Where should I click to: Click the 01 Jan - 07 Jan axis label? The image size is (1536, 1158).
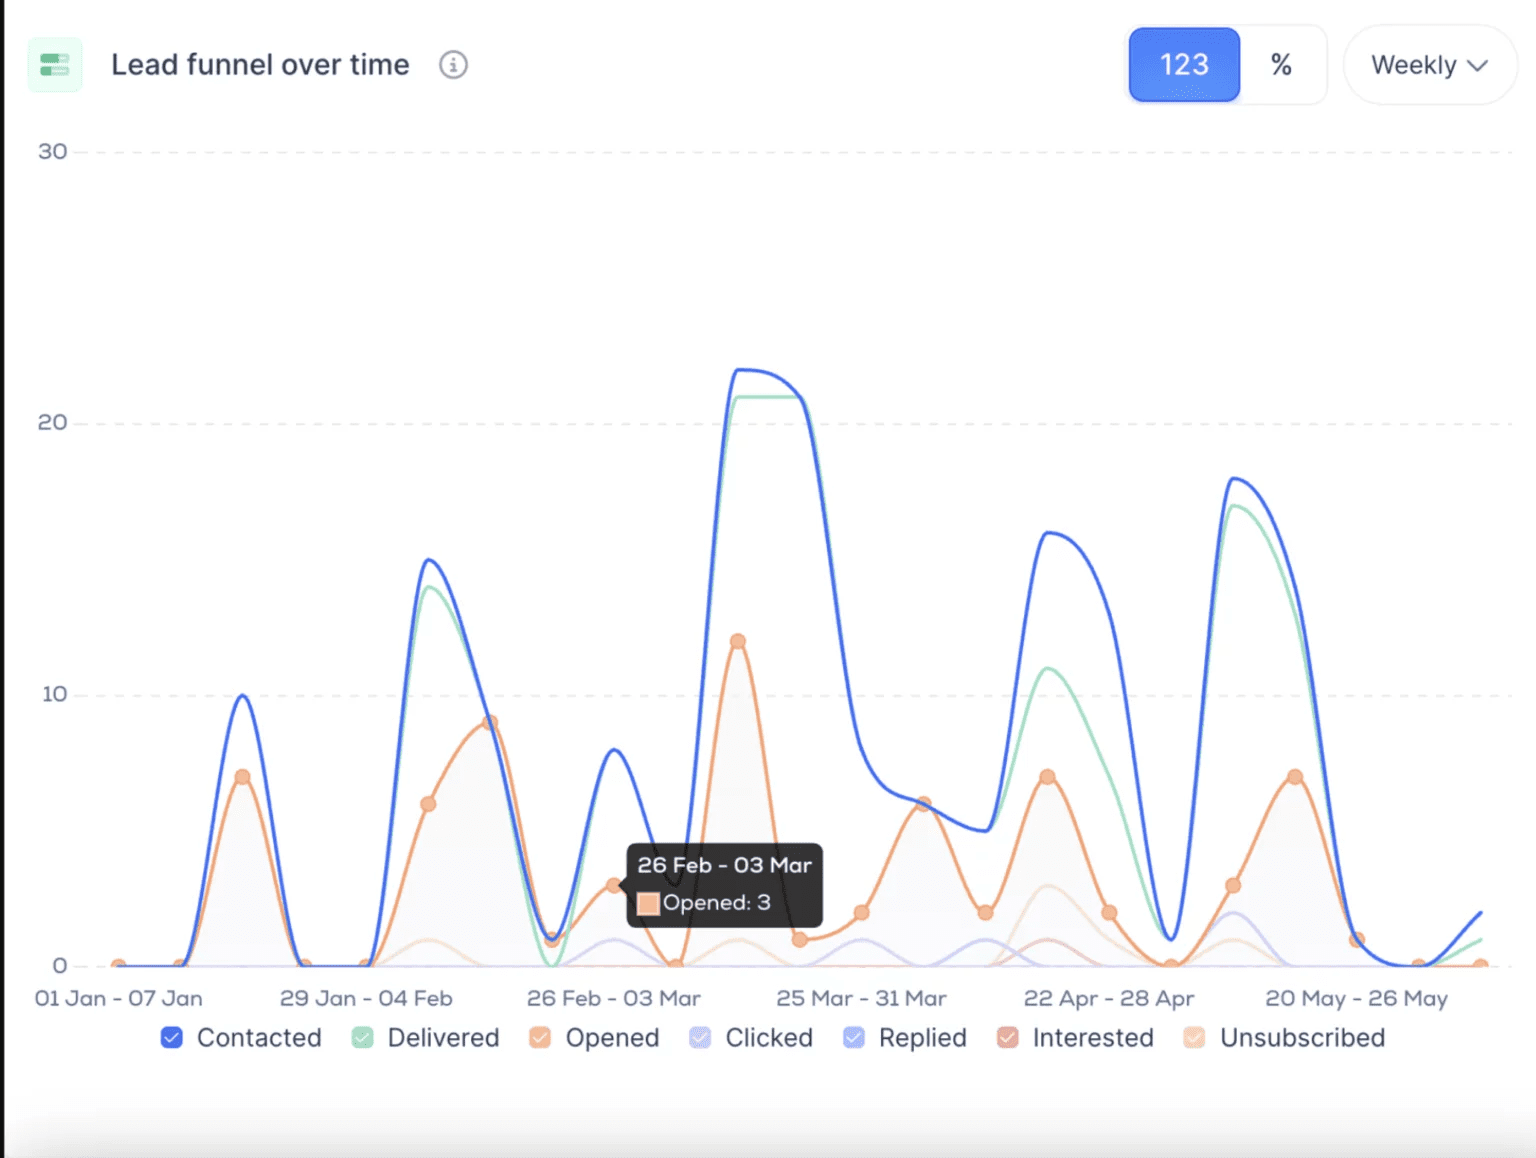point(118,998)
